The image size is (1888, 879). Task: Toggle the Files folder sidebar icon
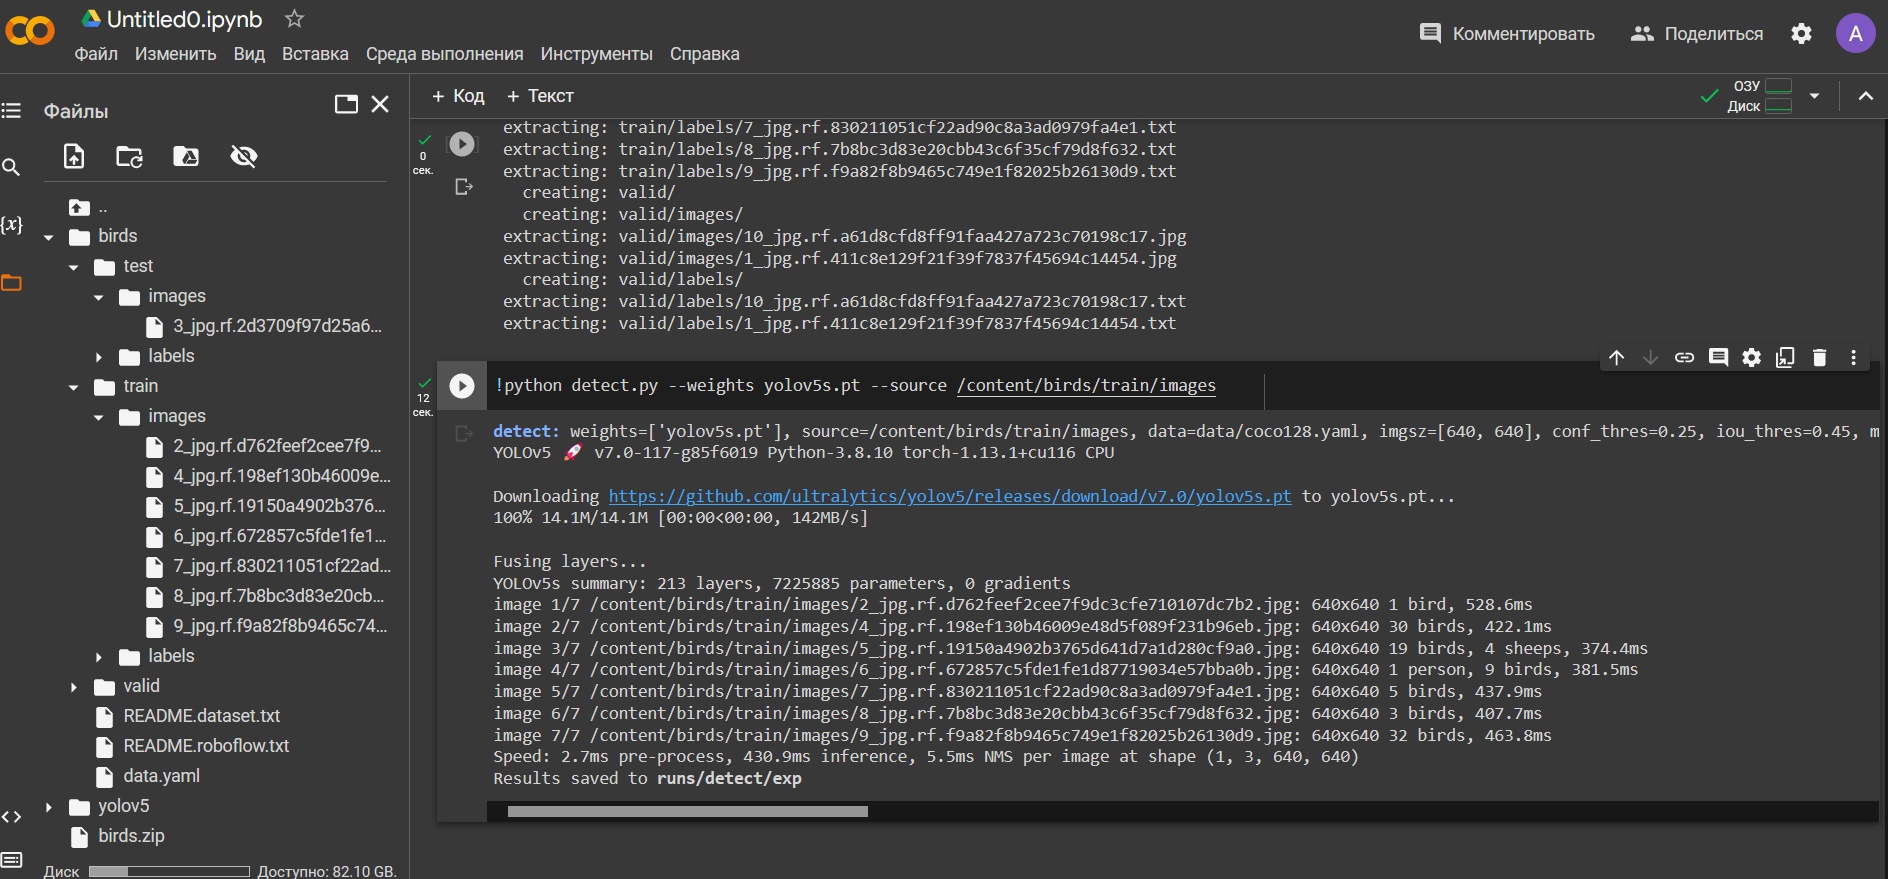[11, 283]
